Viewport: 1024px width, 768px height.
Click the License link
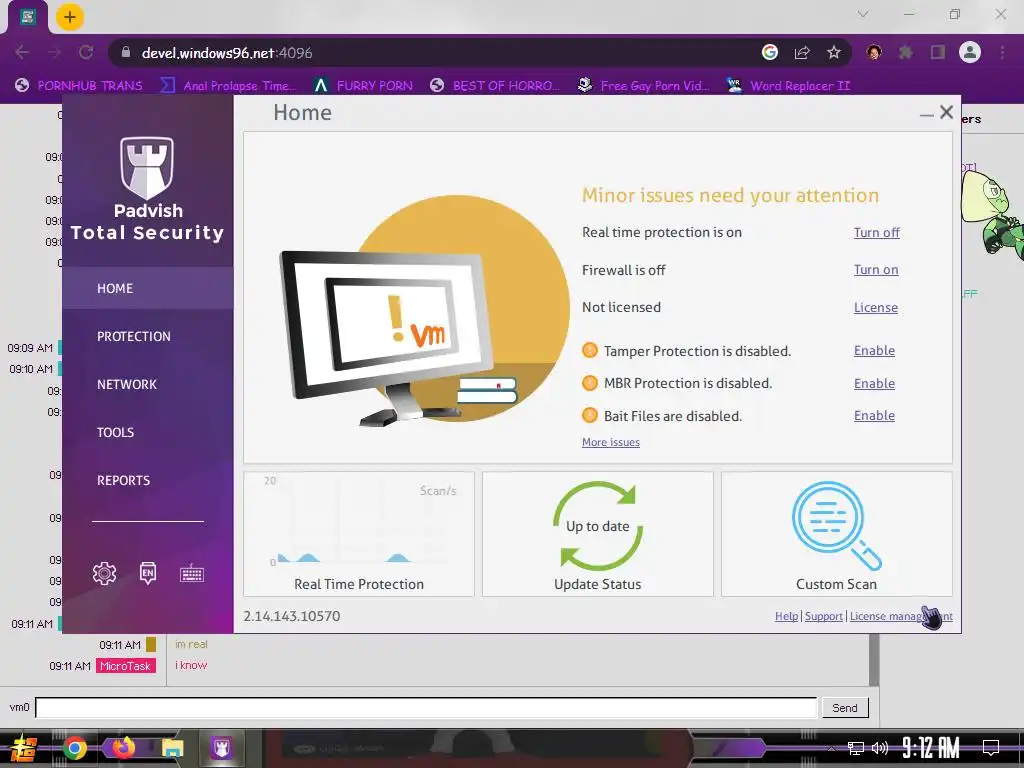(876, 308)
